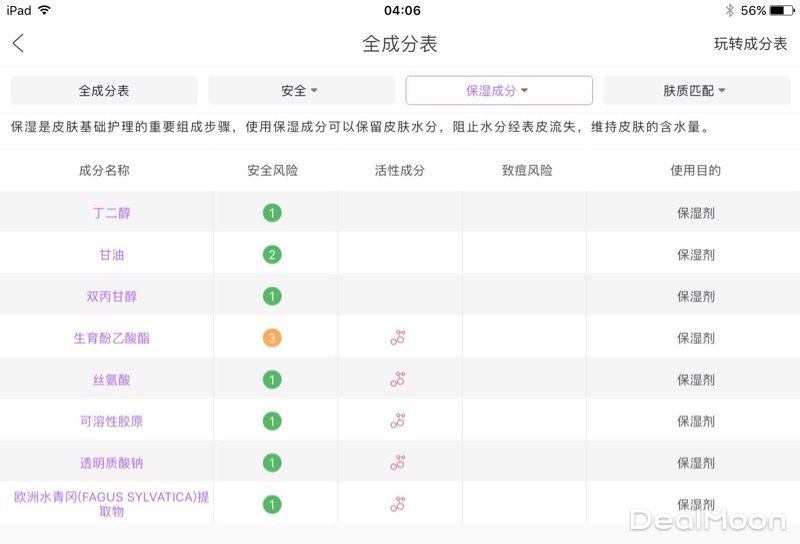
Task: Select the 欧洲水青冈 extract ingredient
Action: point(111,504)
